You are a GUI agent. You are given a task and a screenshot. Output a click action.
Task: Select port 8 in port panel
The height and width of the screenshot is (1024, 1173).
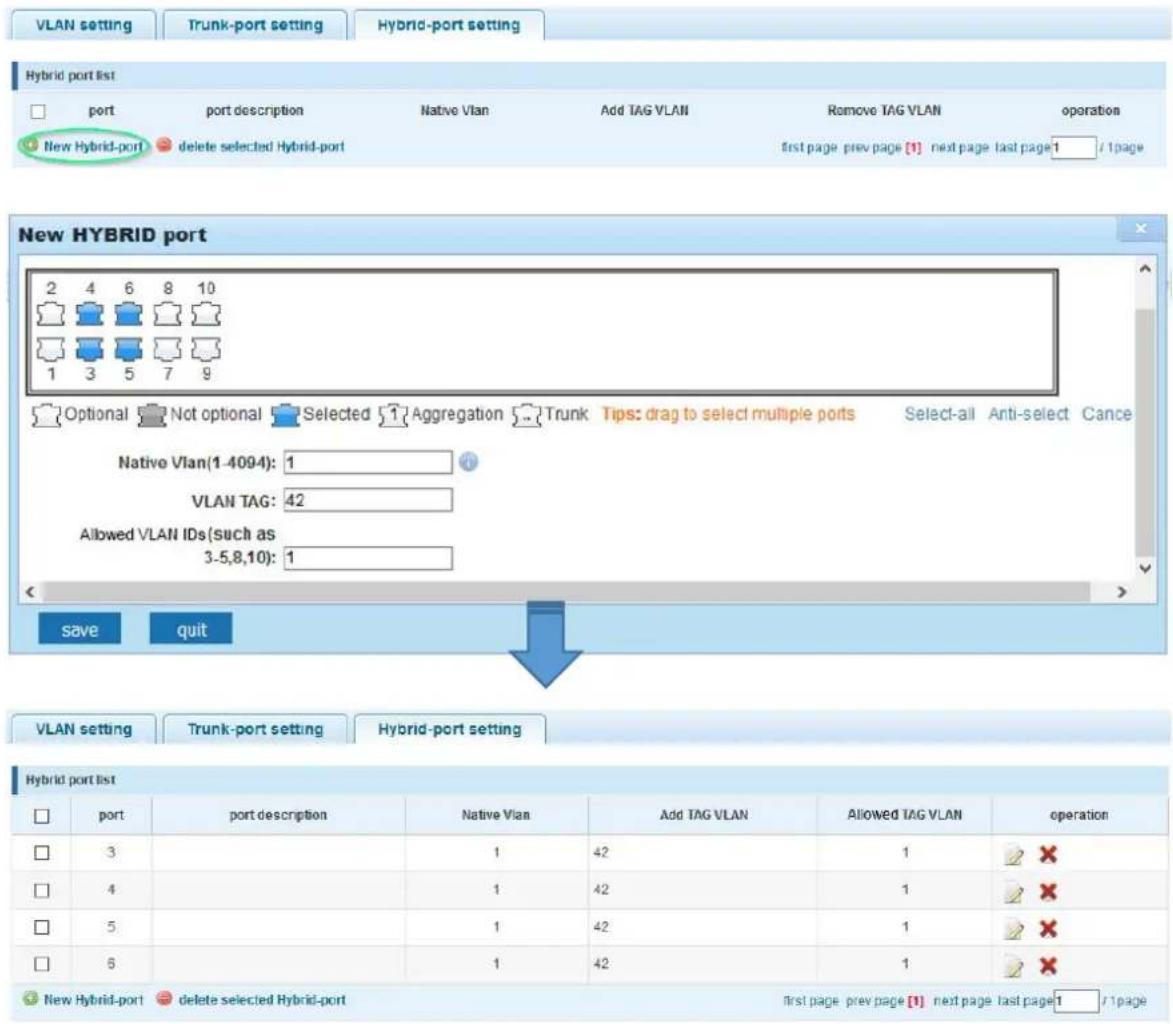pyautogui.click(x=168, y=314)
